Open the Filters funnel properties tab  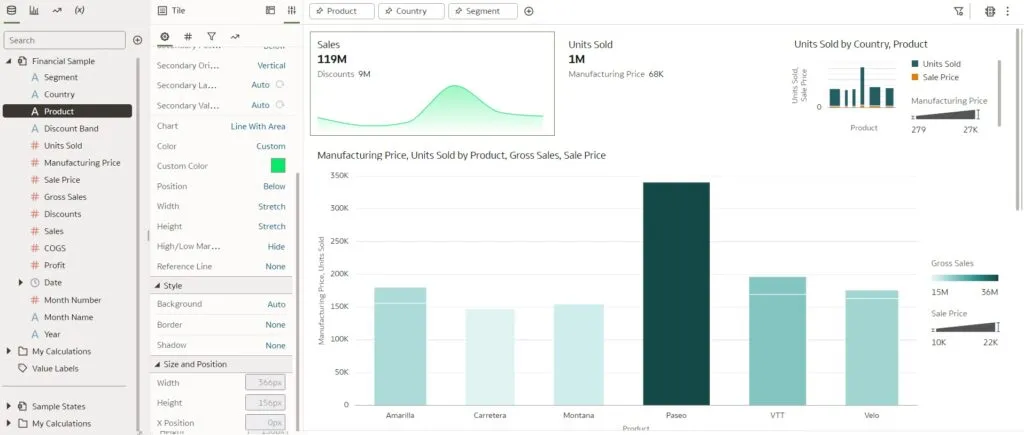click(211, 36)
